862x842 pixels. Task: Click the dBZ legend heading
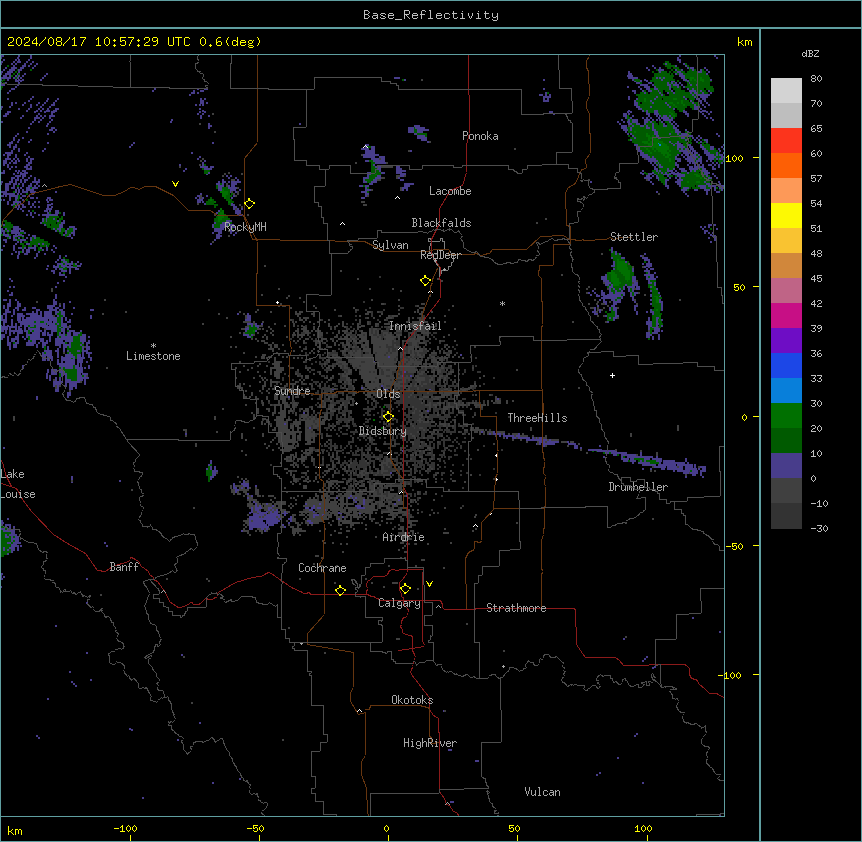(810, 54)
